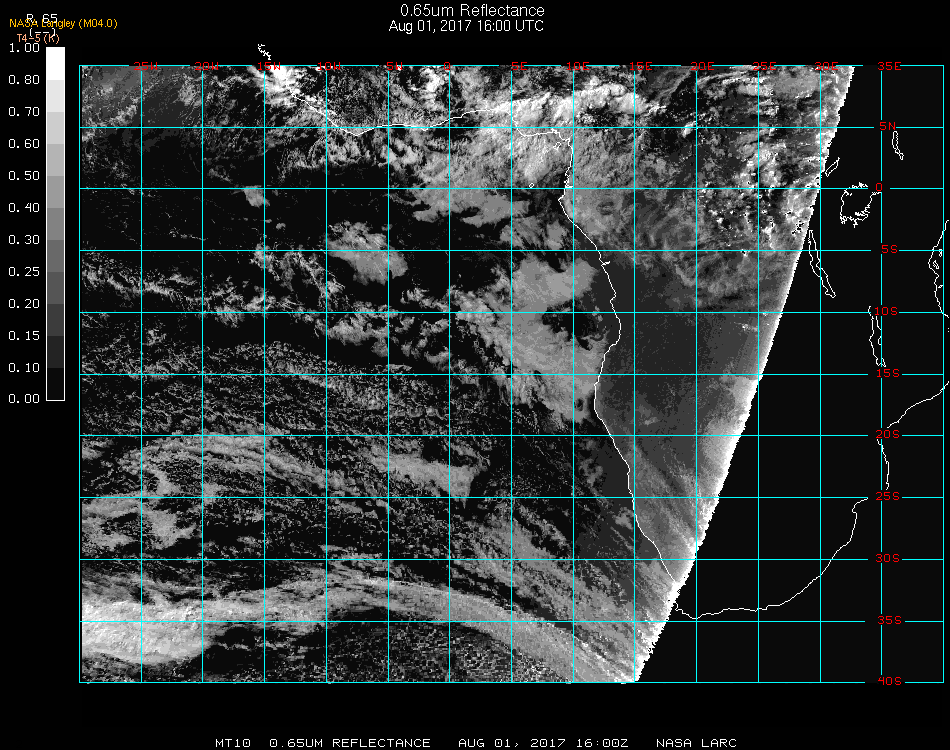Screen dimensions: 950x750
Task: Click the 0.80 reflectance scale value
Action: 24,80
